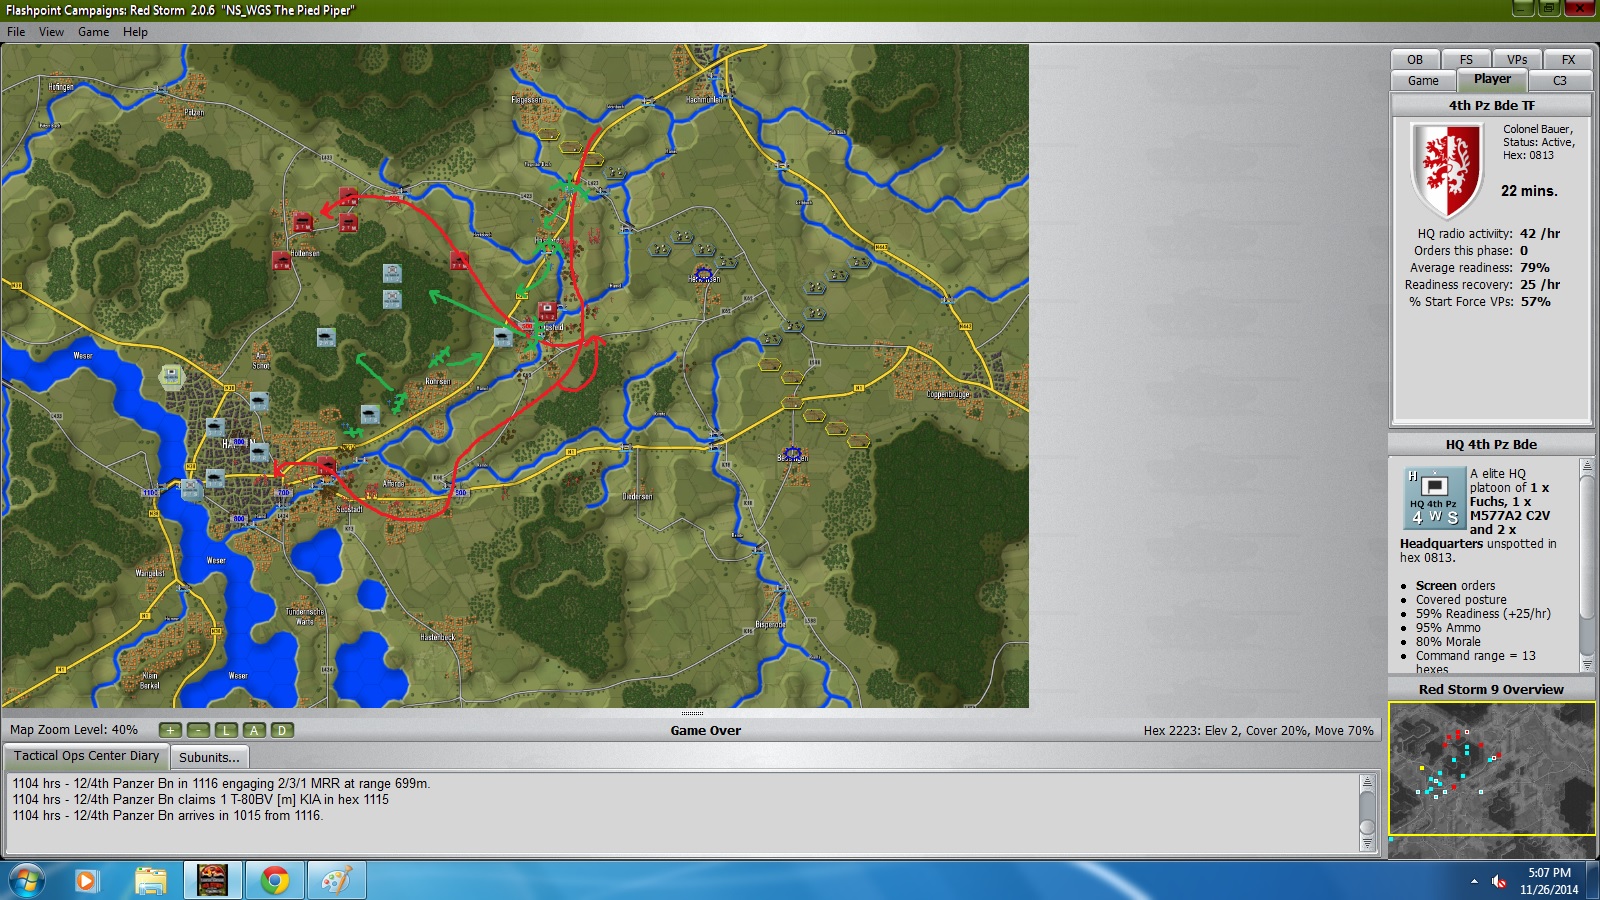
Task: Open the Game menu
Action: pos(94,32)
